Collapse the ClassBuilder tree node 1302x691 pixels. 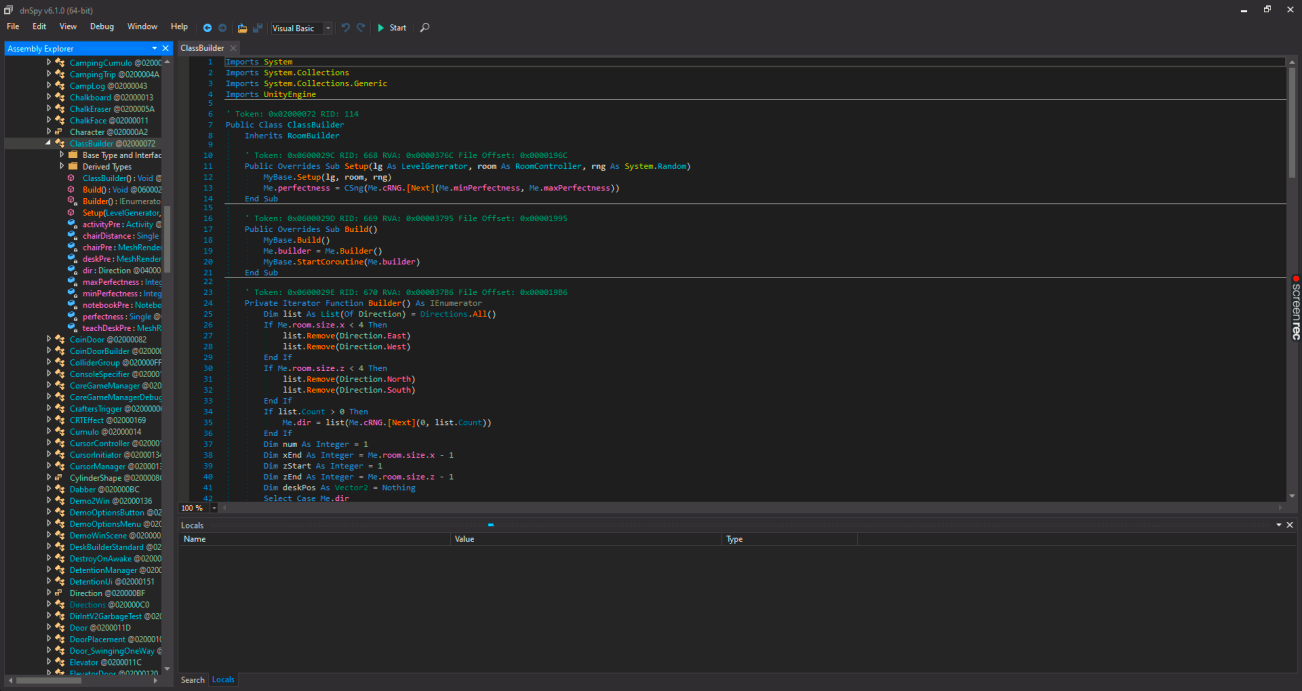click(48, 144)
